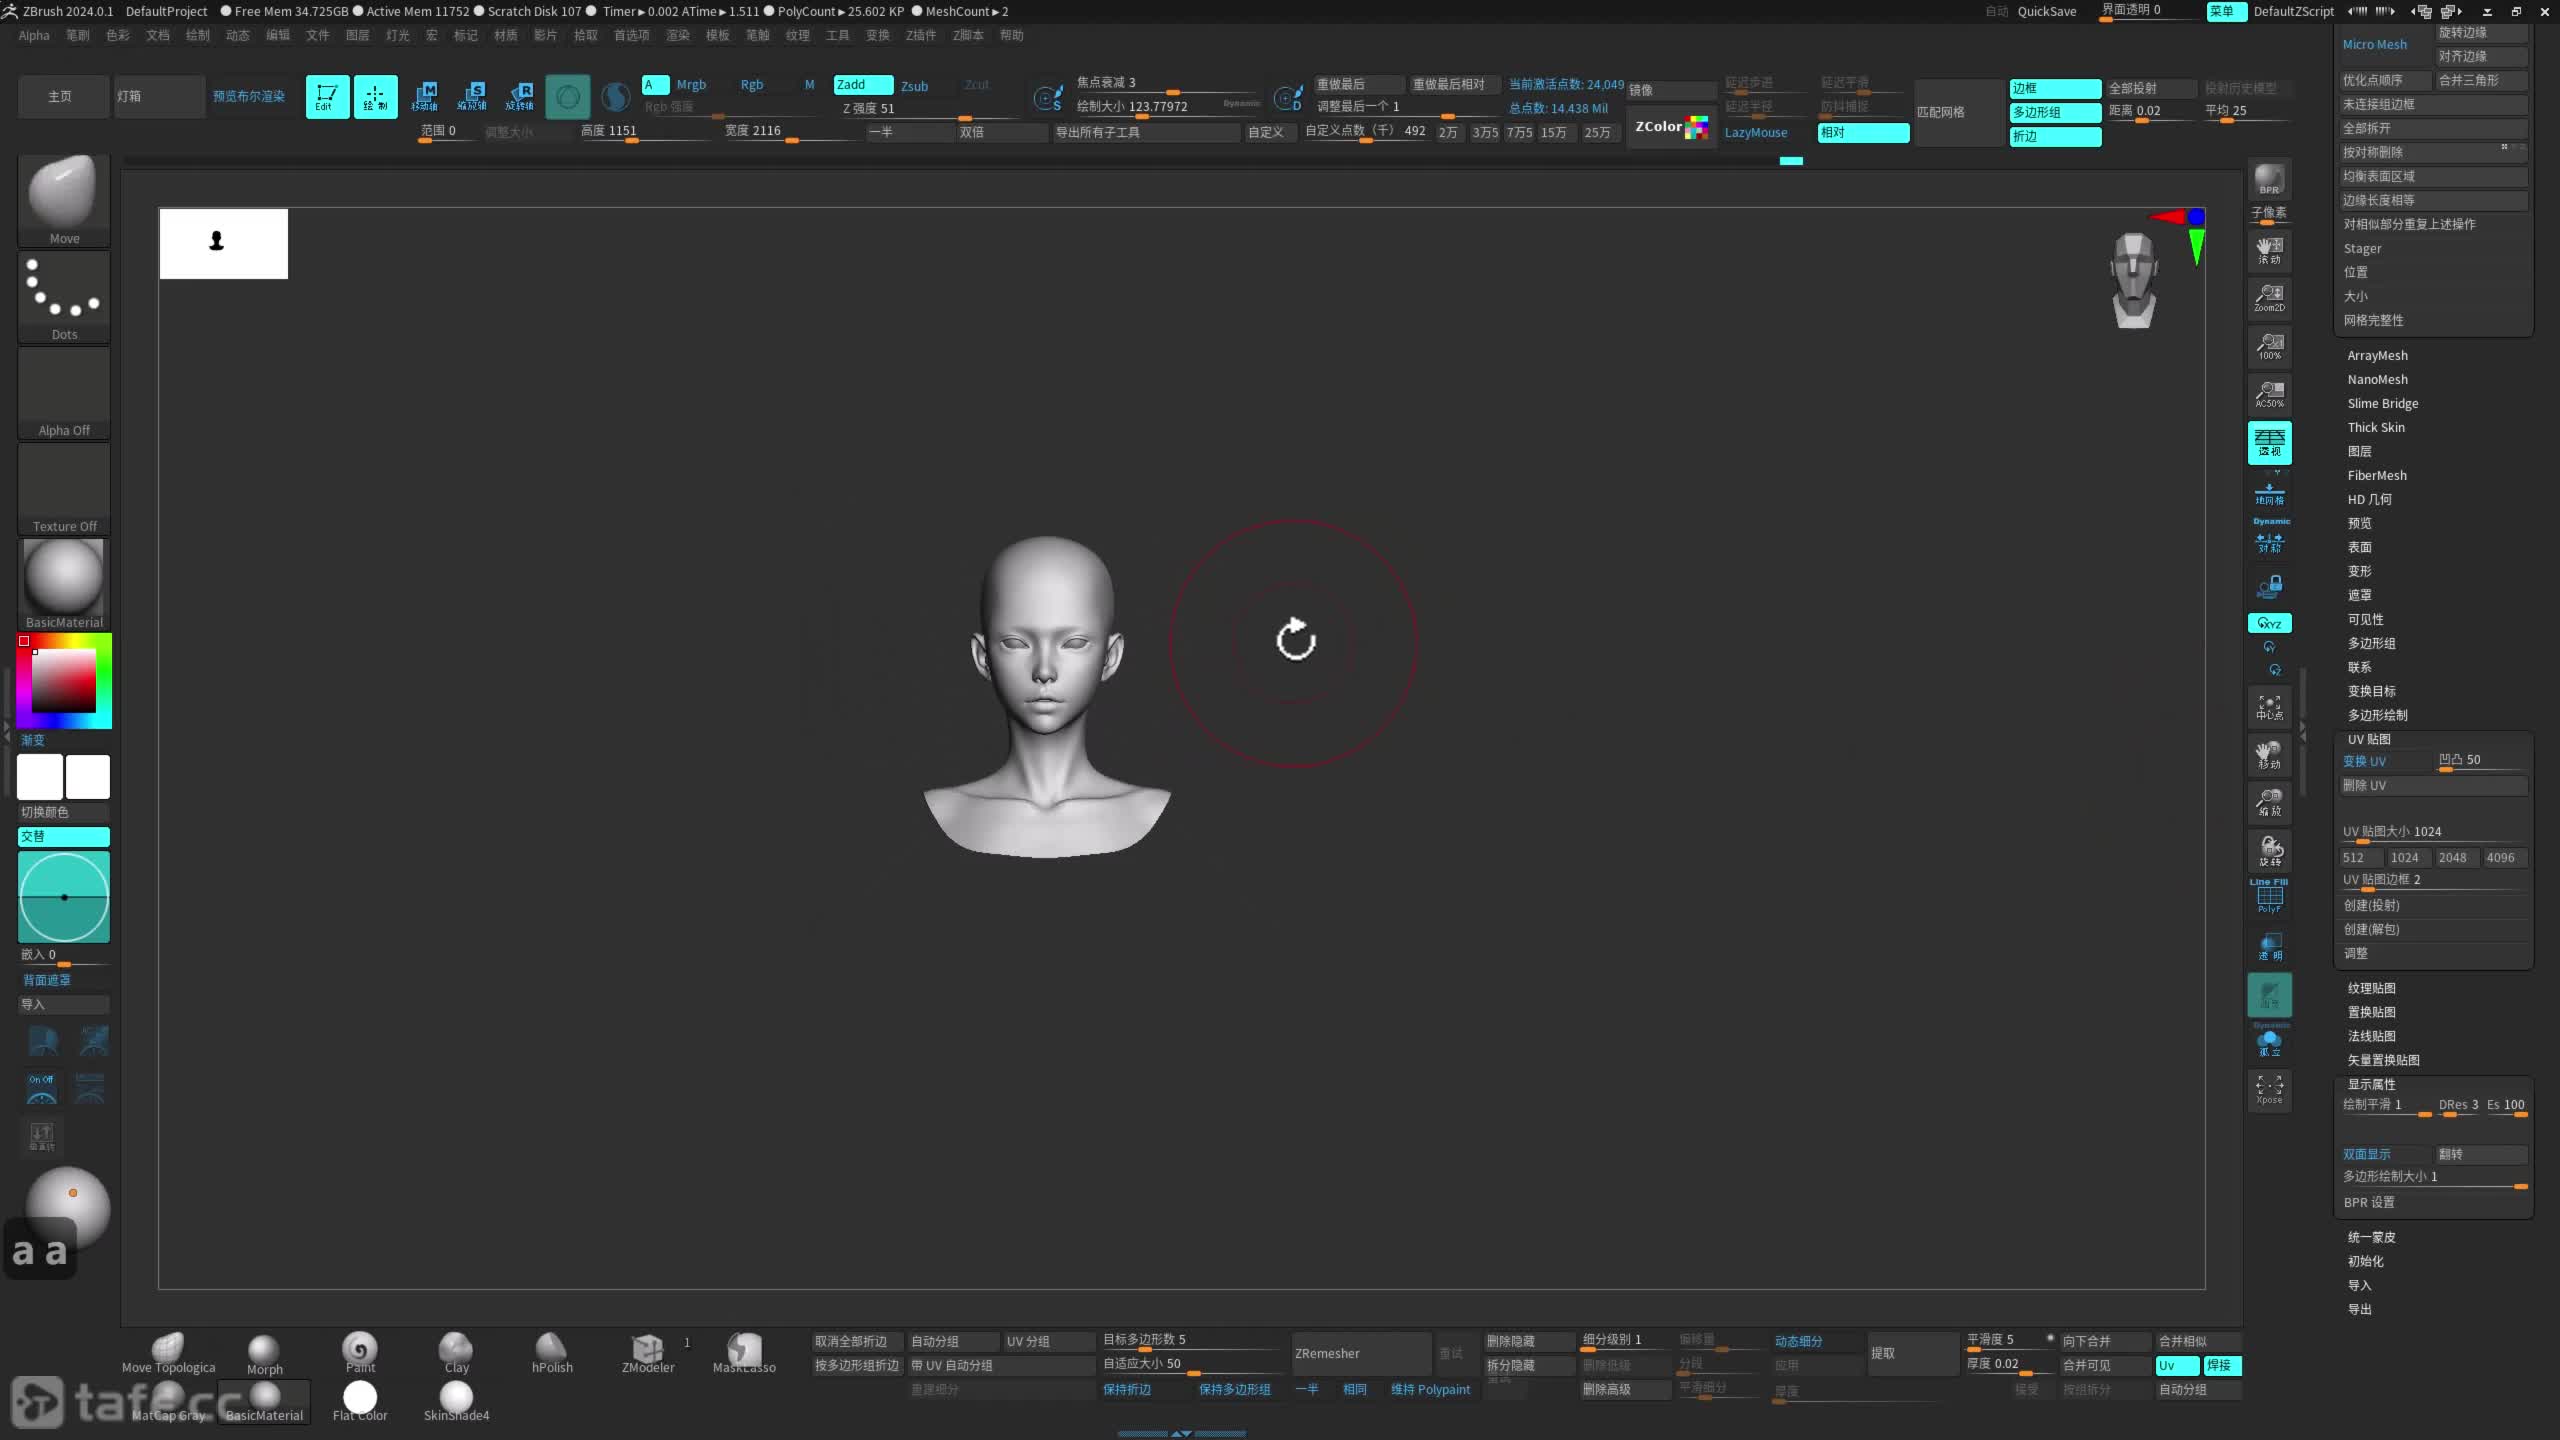The height and width of the screenshot is (1440, 2560).
Task: Select the ZModeler brush
Action: pos(648,1353)
